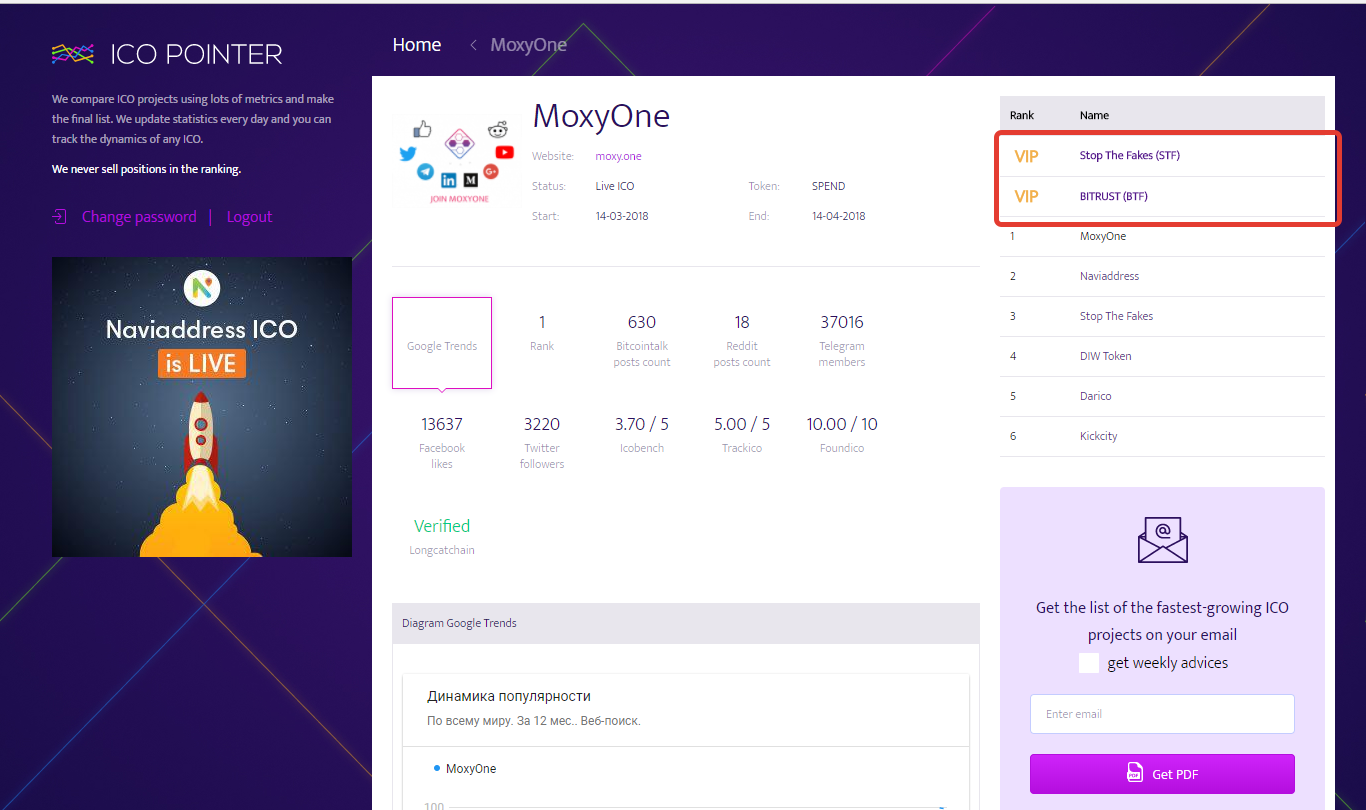
Task: Click the ICO POINTER site title text
Action: click(196, 54)
